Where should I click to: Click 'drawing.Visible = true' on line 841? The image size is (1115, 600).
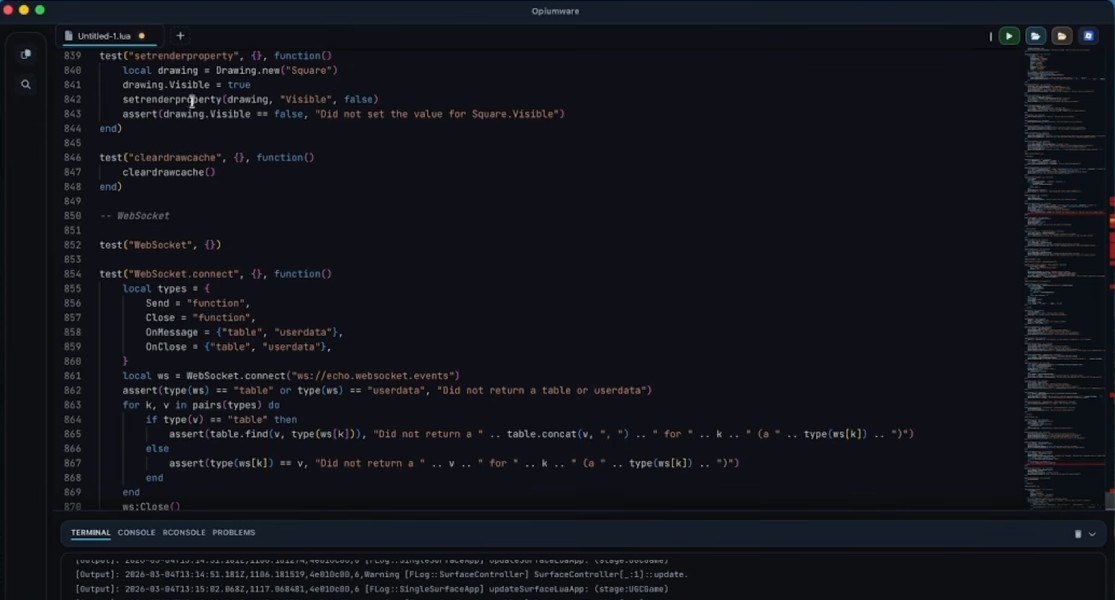(186, 85)
